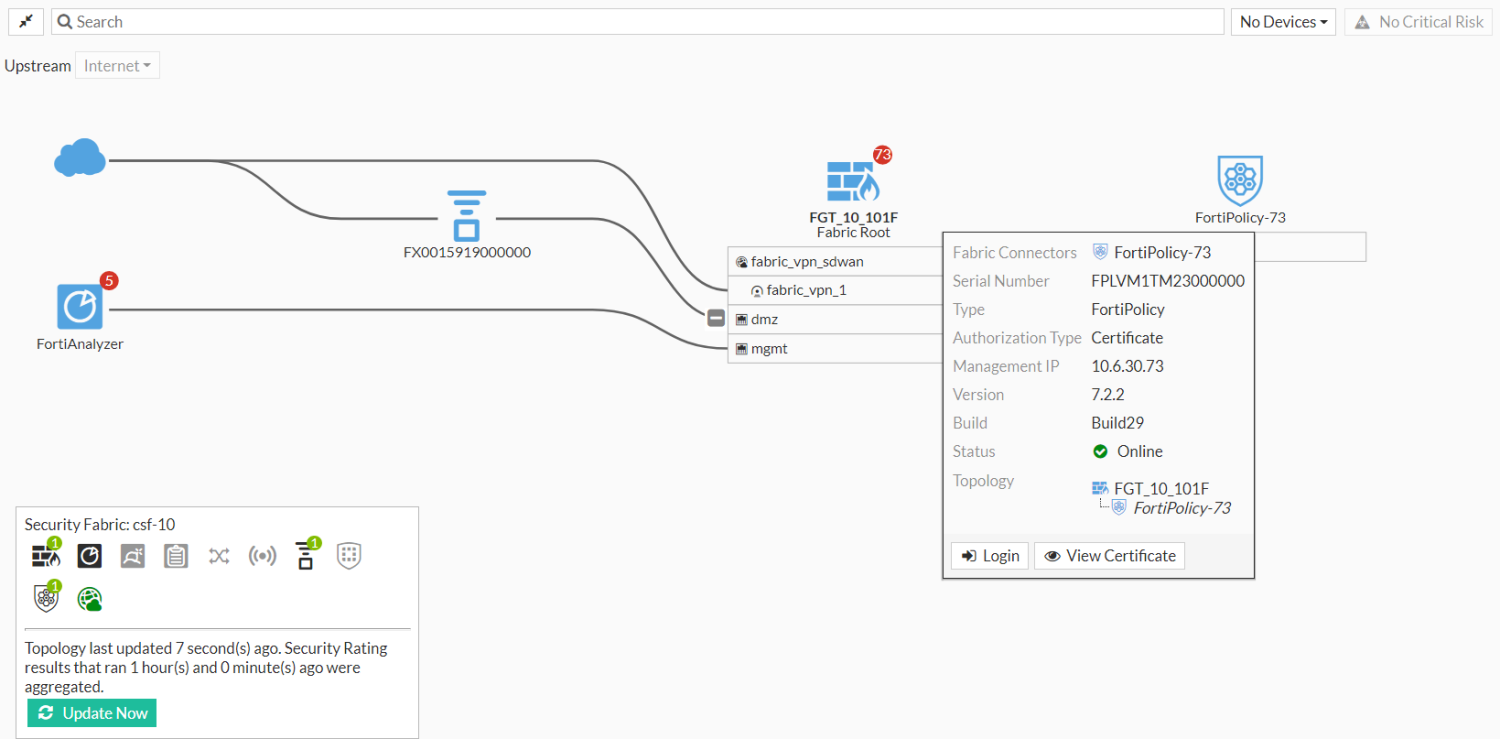1500x739 pixels.
Task: Click the Internet cloud icon
Action: pyautogui.click(x=79, y=157)
